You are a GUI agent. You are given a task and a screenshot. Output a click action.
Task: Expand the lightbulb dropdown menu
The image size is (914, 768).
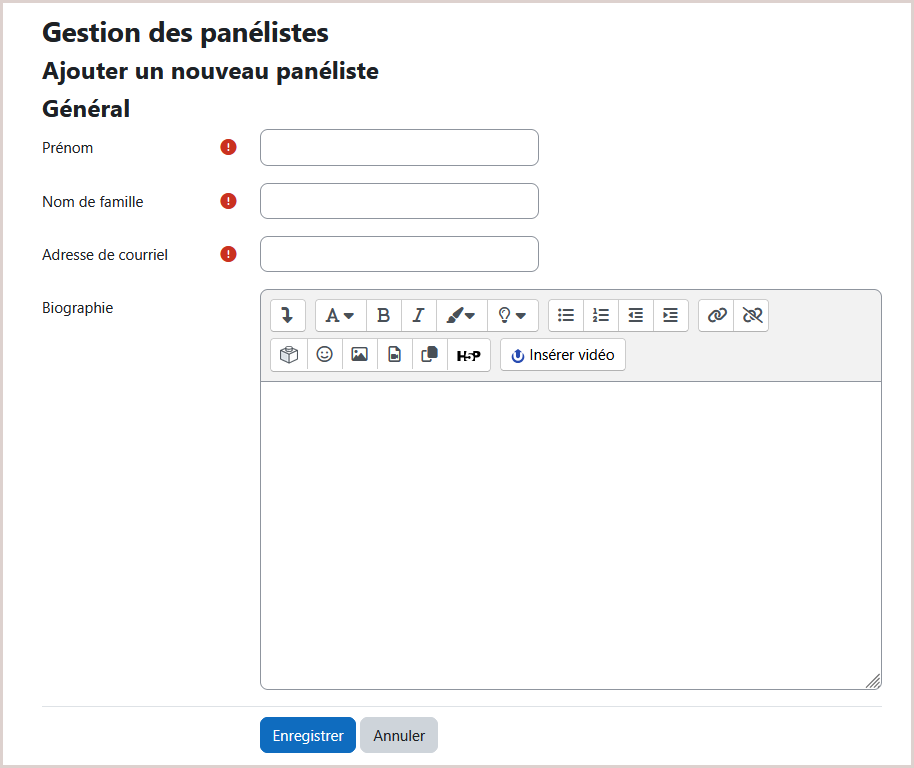point(513,315)
